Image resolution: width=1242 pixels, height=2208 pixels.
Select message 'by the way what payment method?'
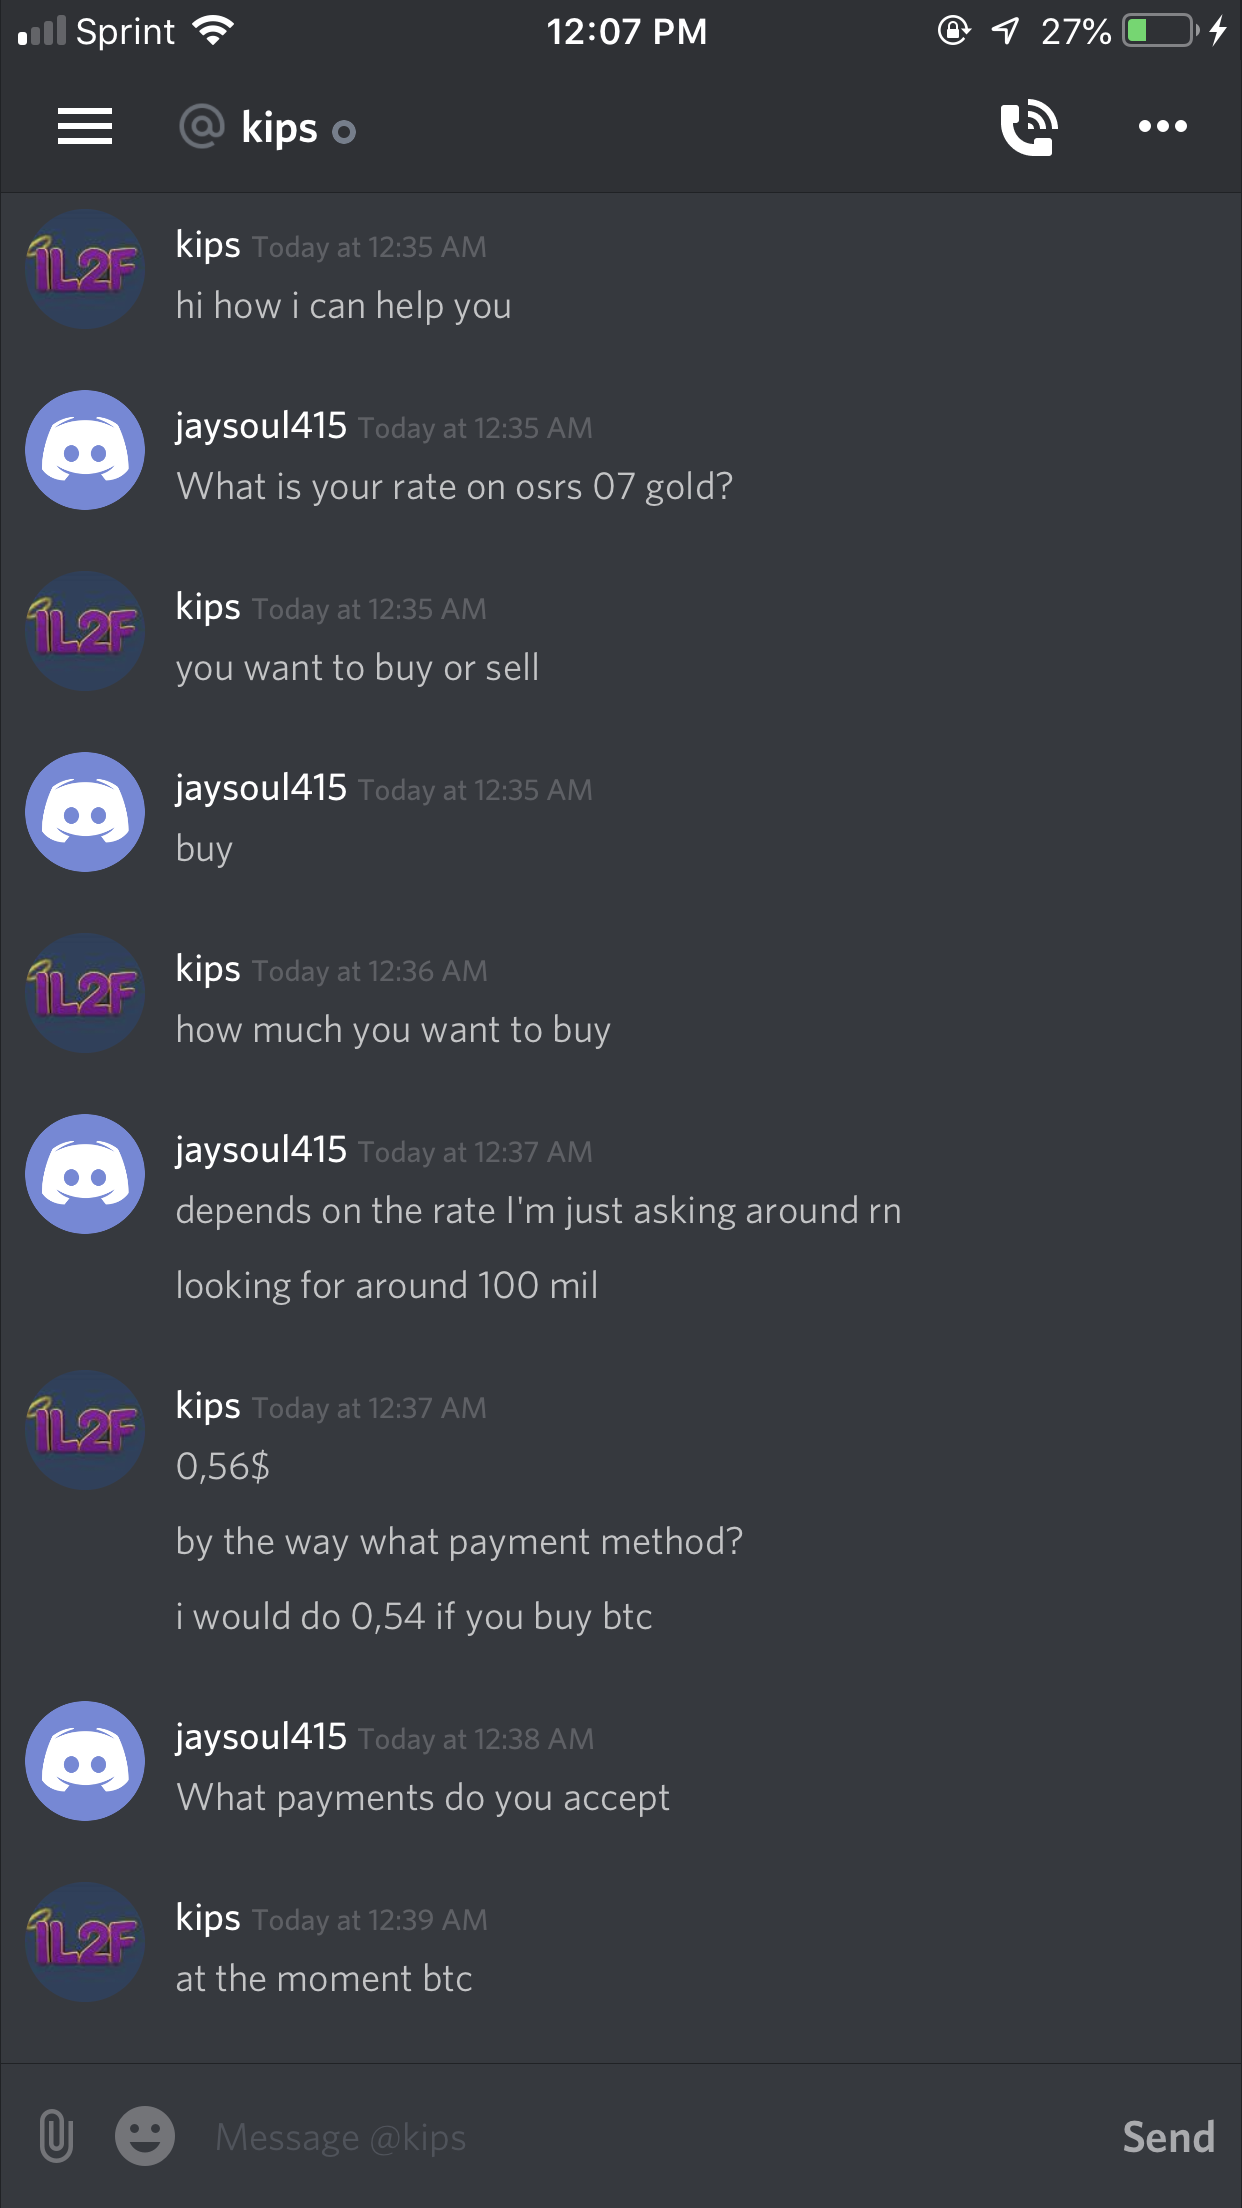pyautogui.click(x=460, y=1542)
